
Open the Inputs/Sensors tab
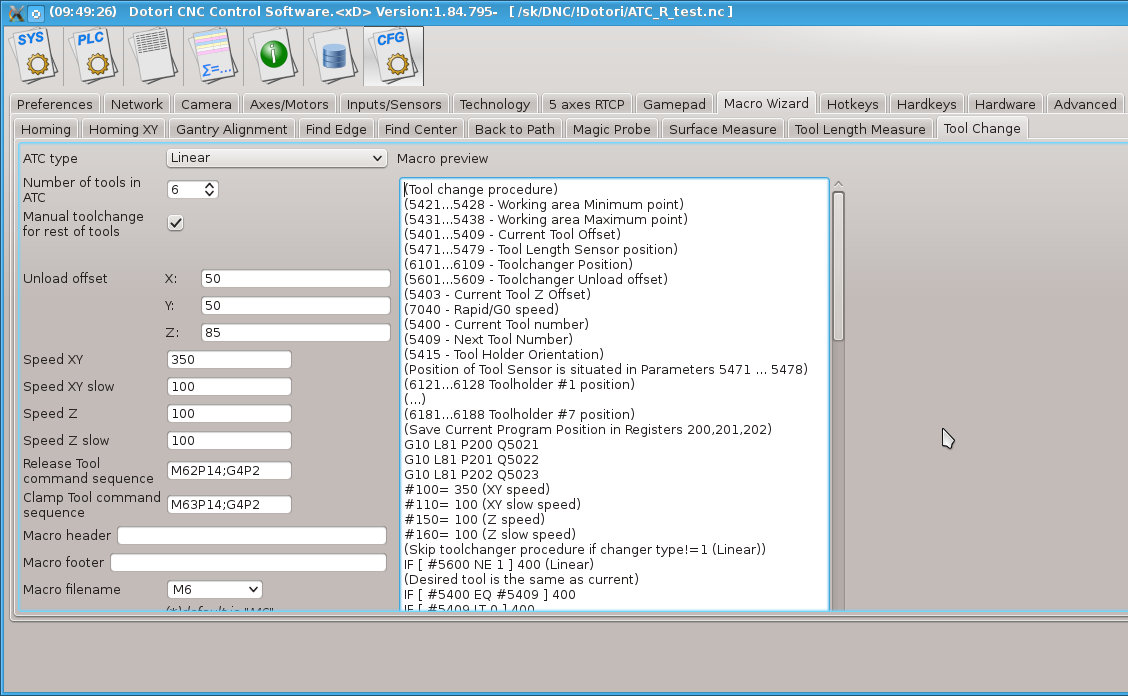click(x=394, y=104)
